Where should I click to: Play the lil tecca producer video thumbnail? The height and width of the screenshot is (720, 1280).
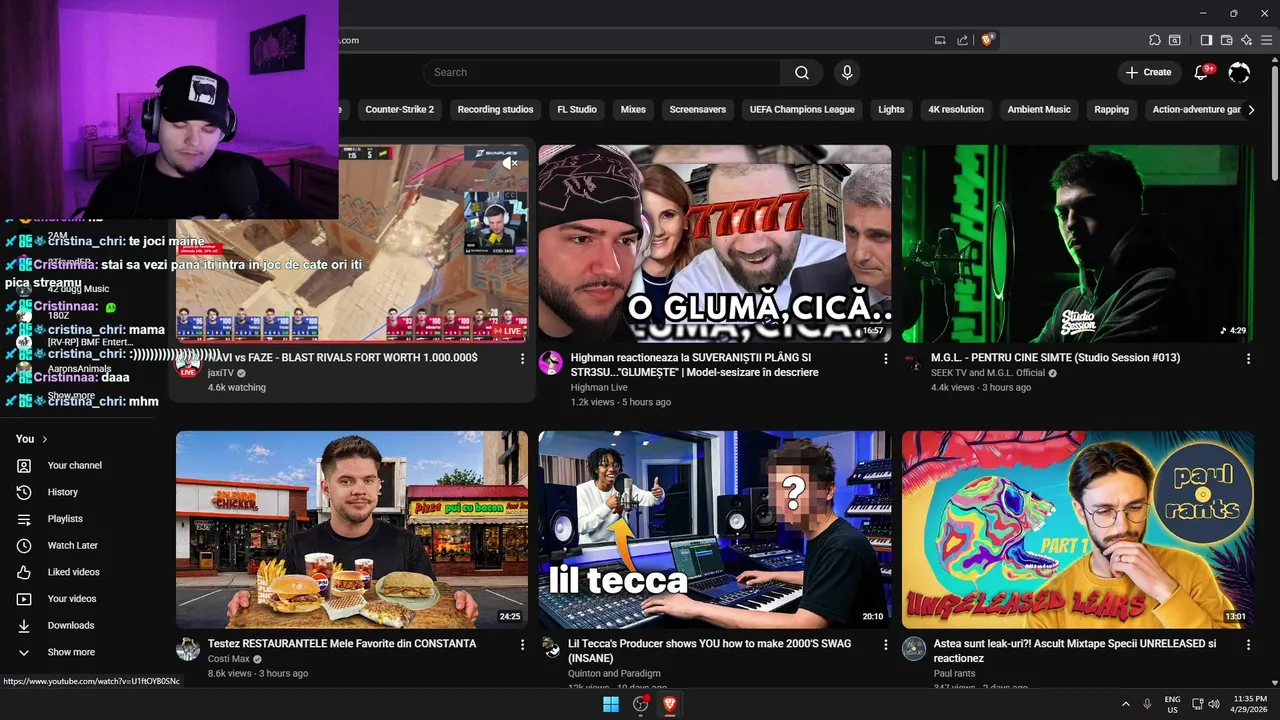click(714, 529)
